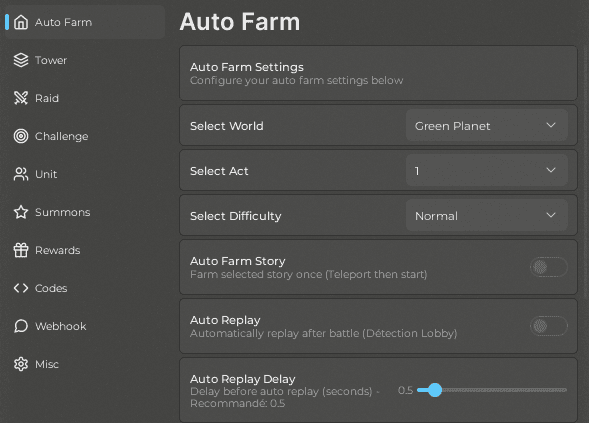Open the Challenge target icon
The image size is (589, 423).
point(21,136)
